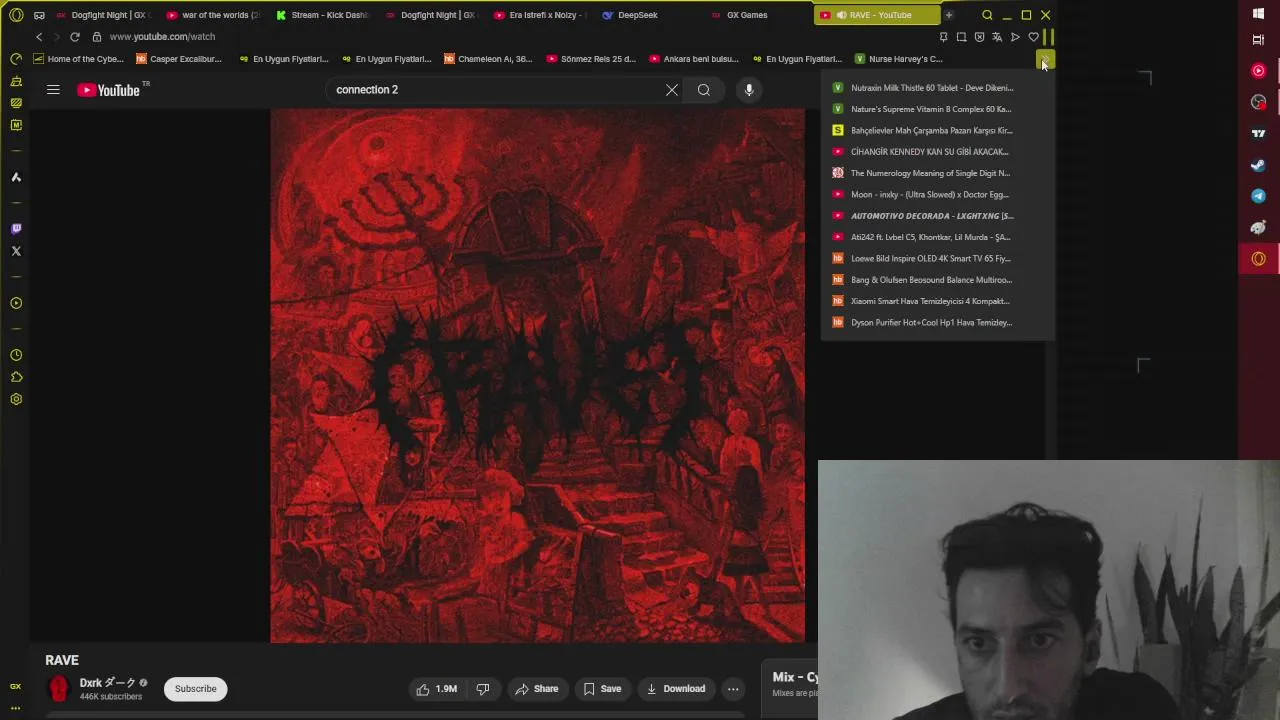Open Nature's Supreme Vitamin B Complex bookmark
This screenshot has width=1280, height=720.
click(x=937, y=109)
